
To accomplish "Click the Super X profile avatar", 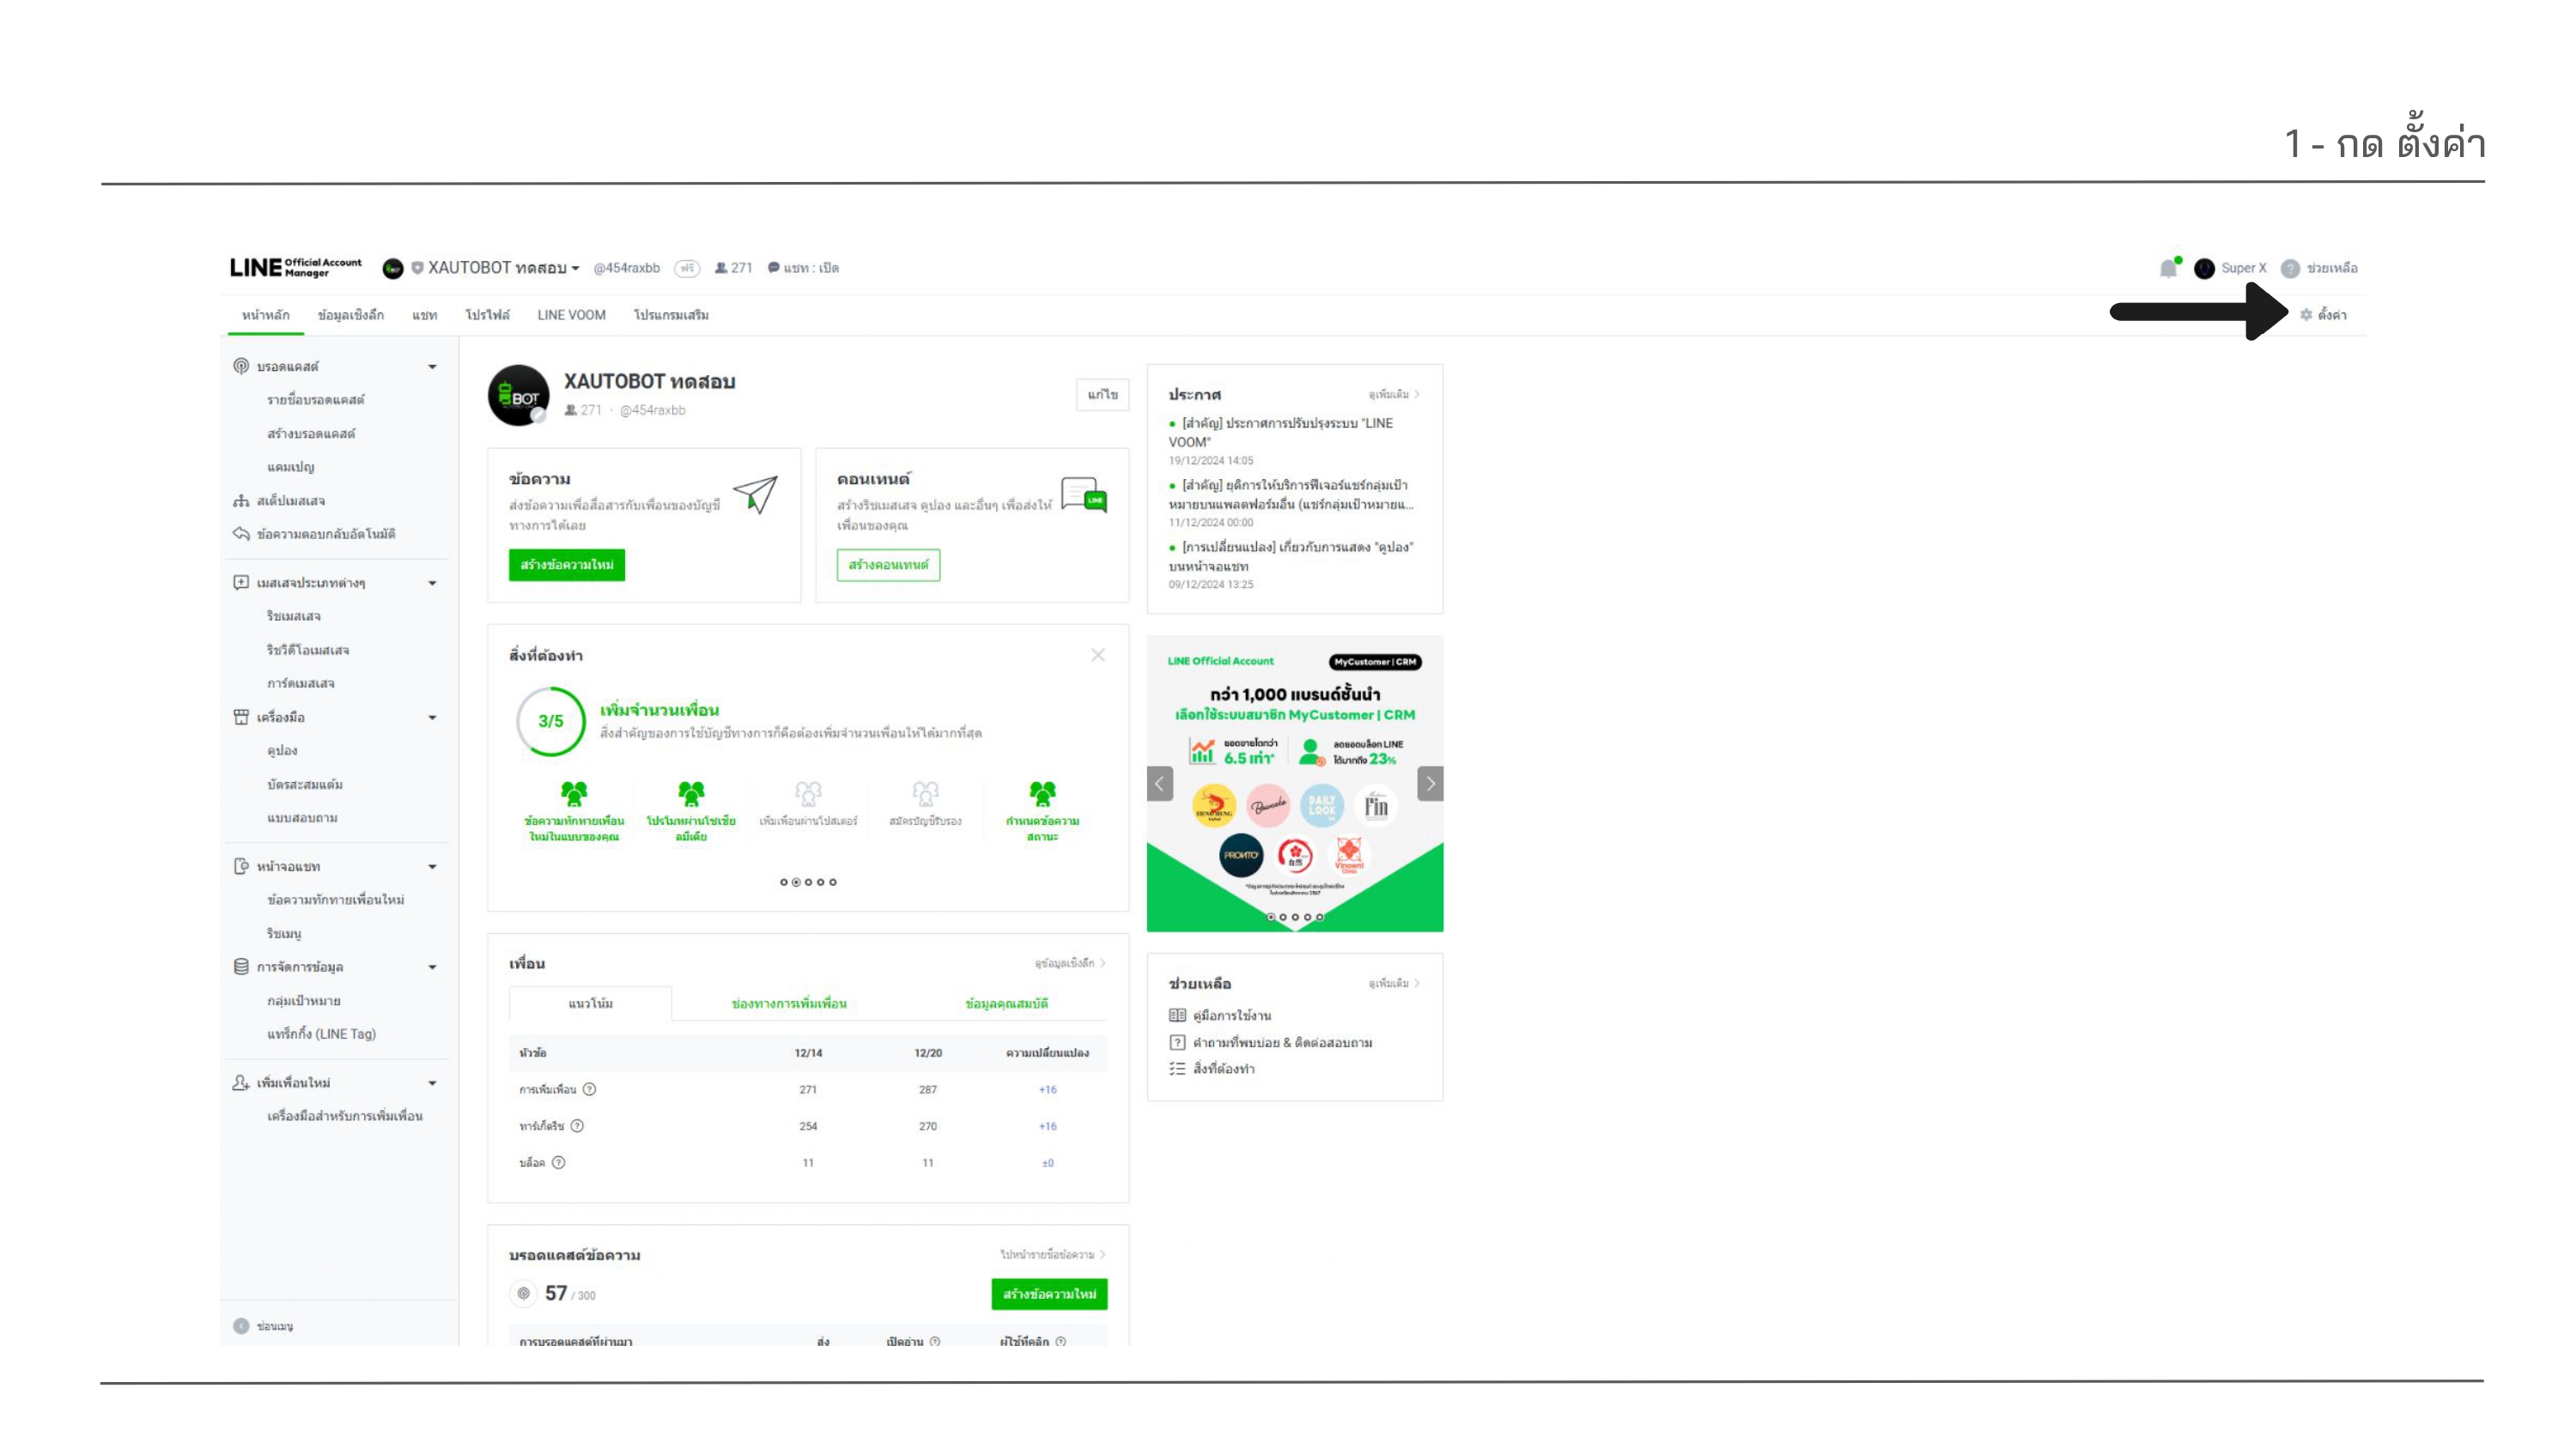I will pyautogui.click(x=2204, y=268).
